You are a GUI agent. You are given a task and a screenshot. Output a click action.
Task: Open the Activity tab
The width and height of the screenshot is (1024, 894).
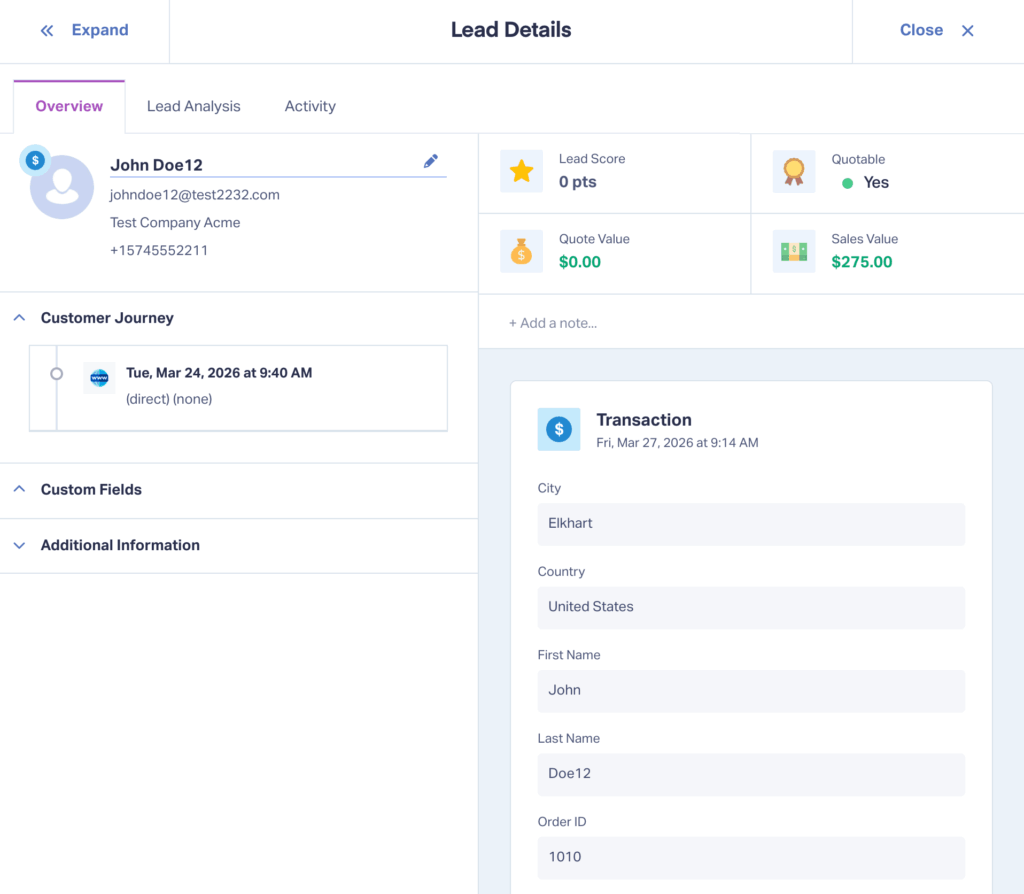coord(310,105)
